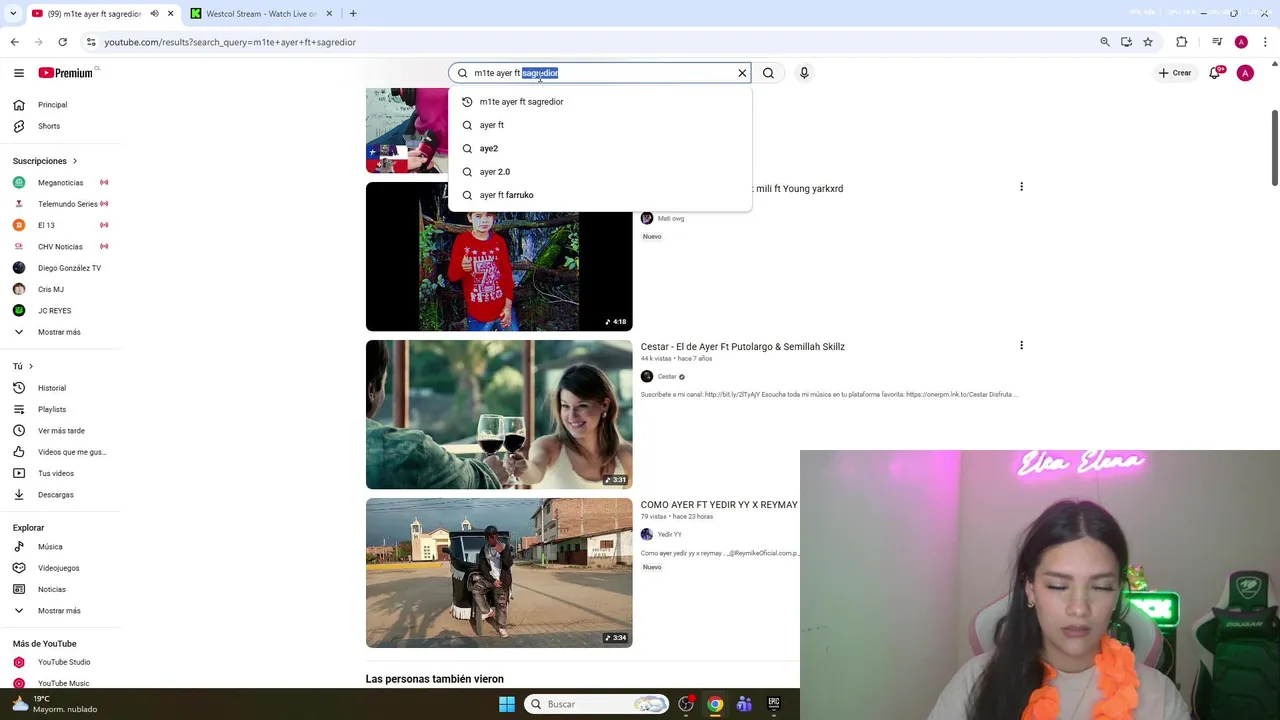Open the Windows Start menu
Viewport: 1280px width, 720px height.
[507, 704]
